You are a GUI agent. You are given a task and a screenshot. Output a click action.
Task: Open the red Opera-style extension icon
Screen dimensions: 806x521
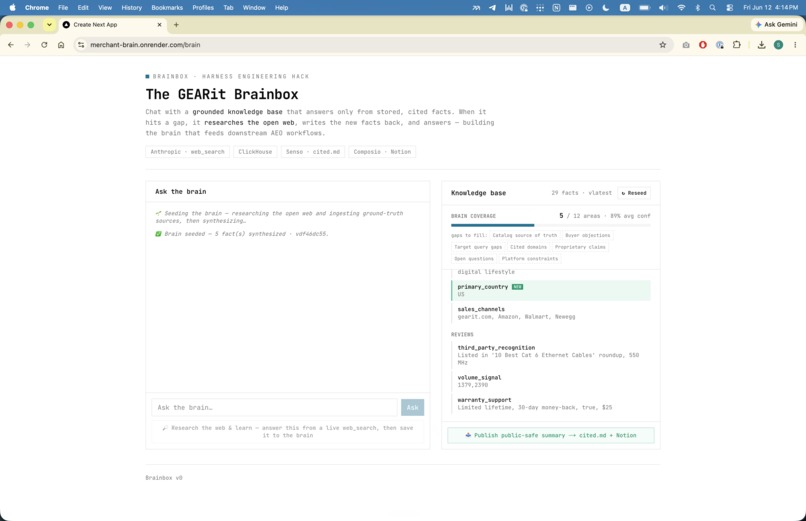tap(703, 45)
